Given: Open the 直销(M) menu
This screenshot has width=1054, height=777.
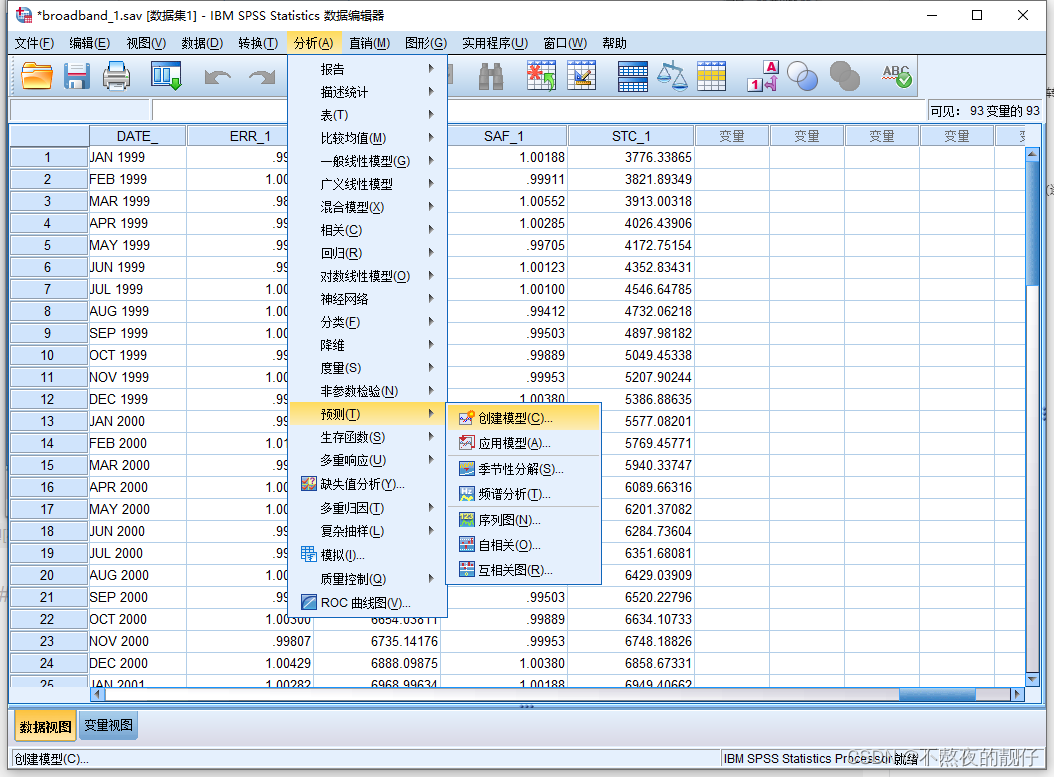Looking at the screenshot, I should [x=369, y=43].
